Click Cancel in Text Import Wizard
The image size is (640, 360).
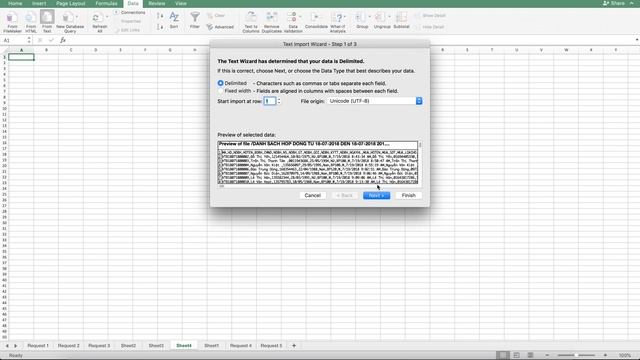pyautogui.click(x=313, y=196)
